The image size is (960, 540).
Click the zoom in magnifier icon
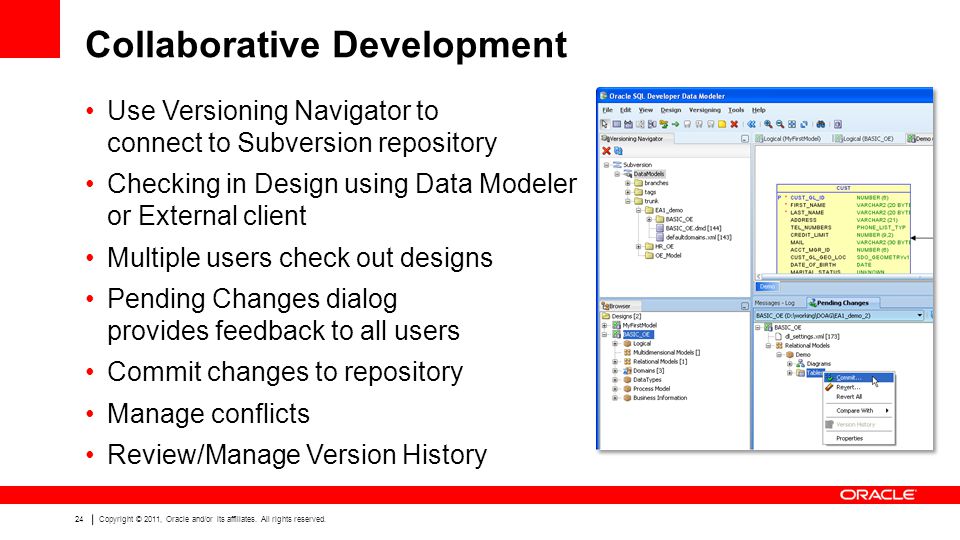[x=768, y=124]
